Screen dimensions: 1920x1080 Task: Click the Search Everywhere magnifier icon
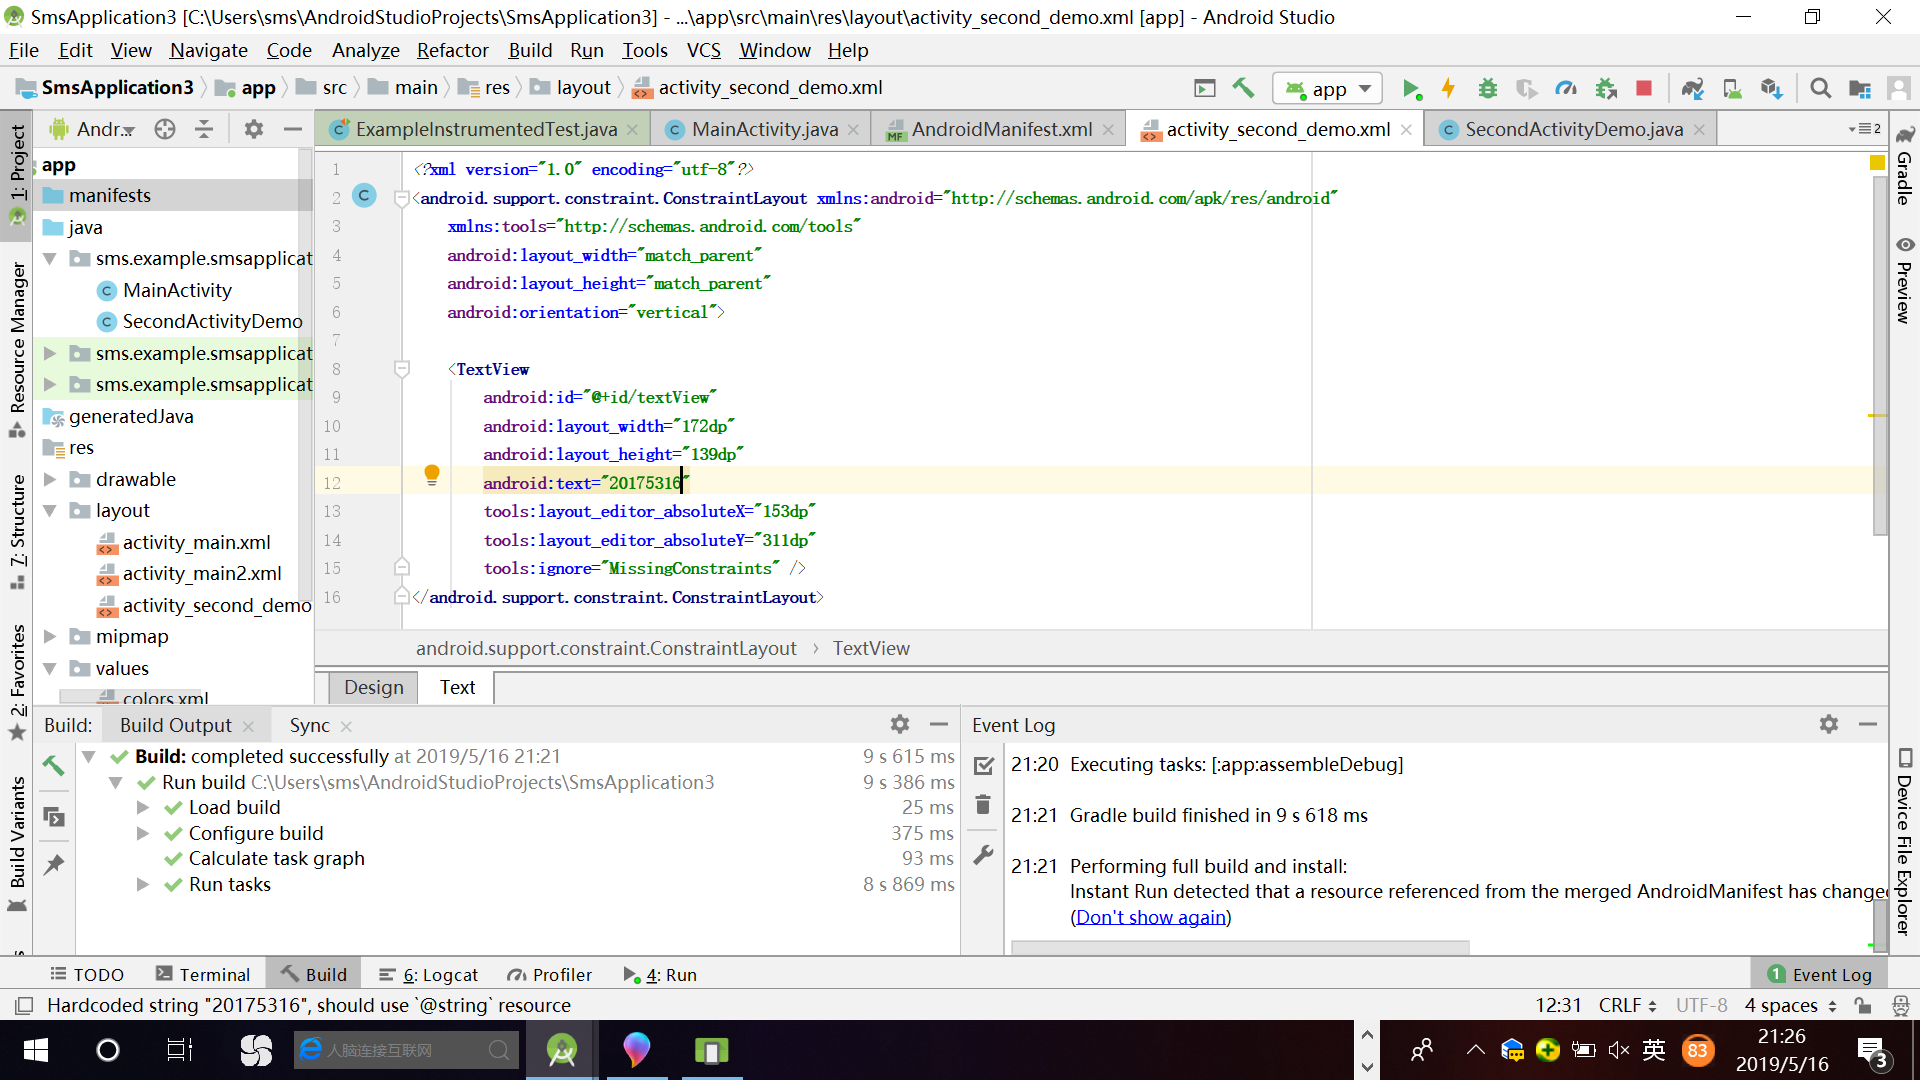click(1820, 88)
